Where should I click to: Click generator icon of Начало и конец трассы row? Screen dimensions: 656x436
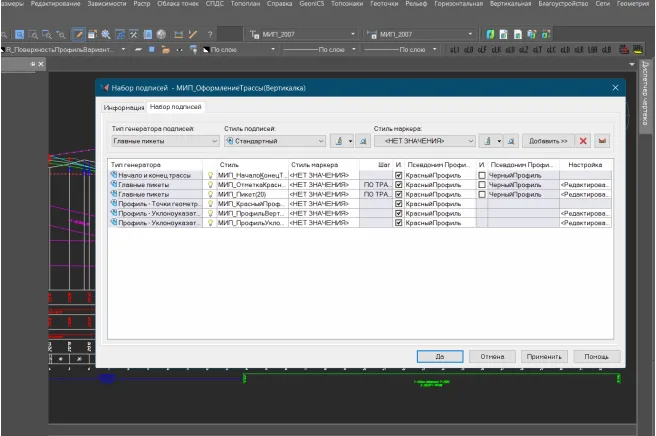(114, 175)
